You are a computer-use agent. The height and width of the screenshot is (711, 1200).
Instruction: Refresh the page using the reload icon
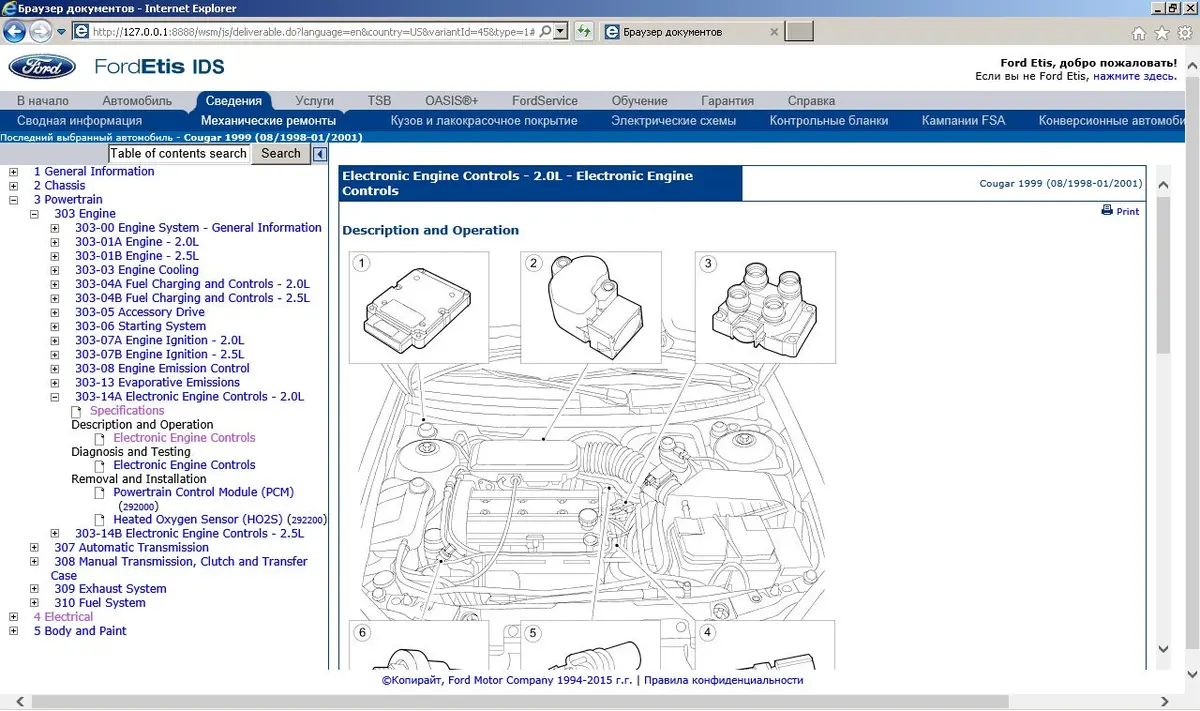582,32
